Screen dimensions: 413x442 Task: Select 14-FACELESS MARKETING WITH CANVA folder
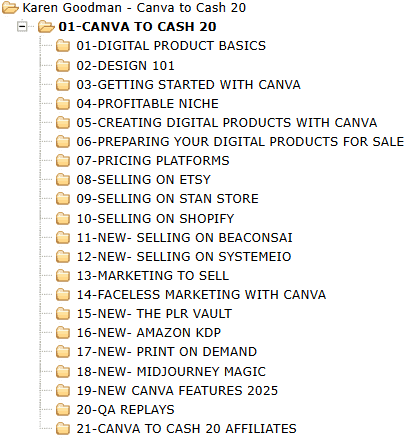click(x=201, y=295)
